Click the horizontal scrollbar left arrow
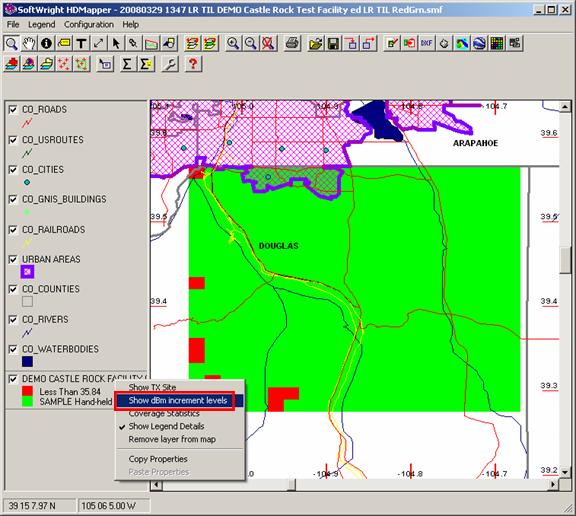Screen dimensions: 576x516 (x=157, y=485)
